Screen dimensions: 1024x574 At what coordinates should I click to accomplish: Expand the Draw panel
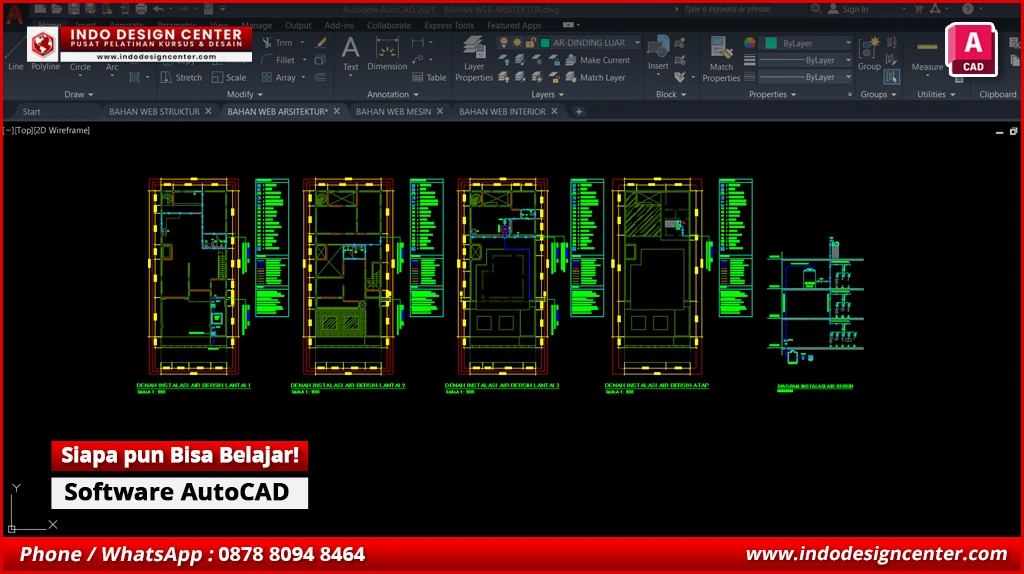click(78, 95)
